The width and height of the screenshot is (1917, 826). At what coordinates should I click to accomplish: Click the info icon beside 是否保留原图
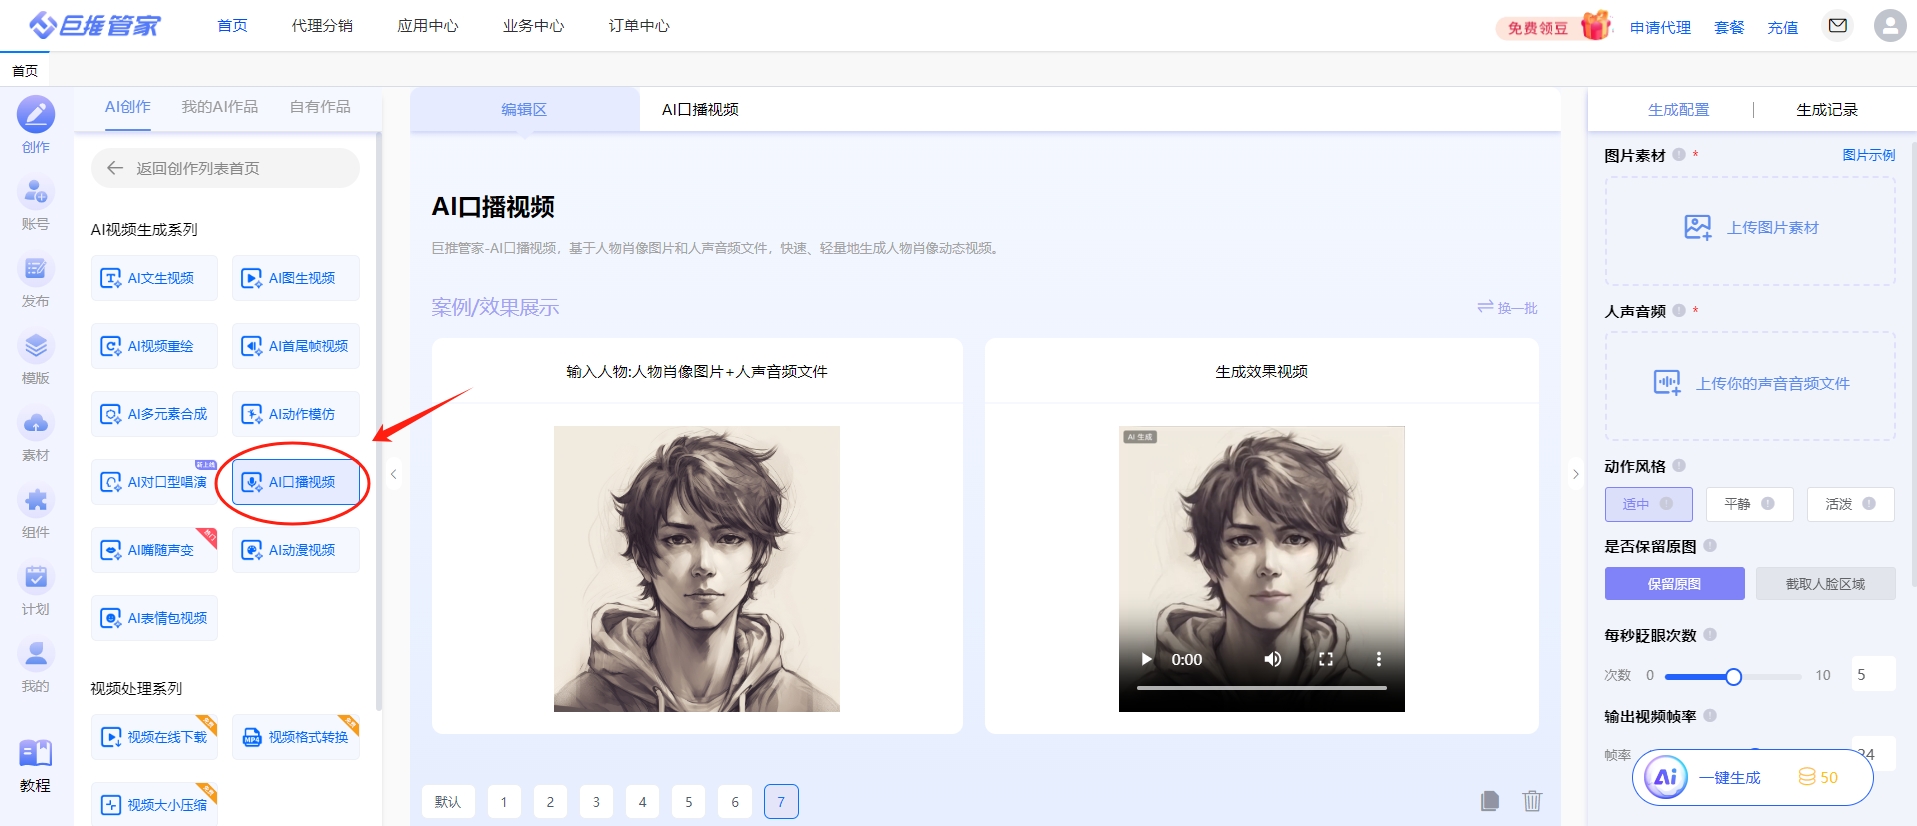point(1710,546)
